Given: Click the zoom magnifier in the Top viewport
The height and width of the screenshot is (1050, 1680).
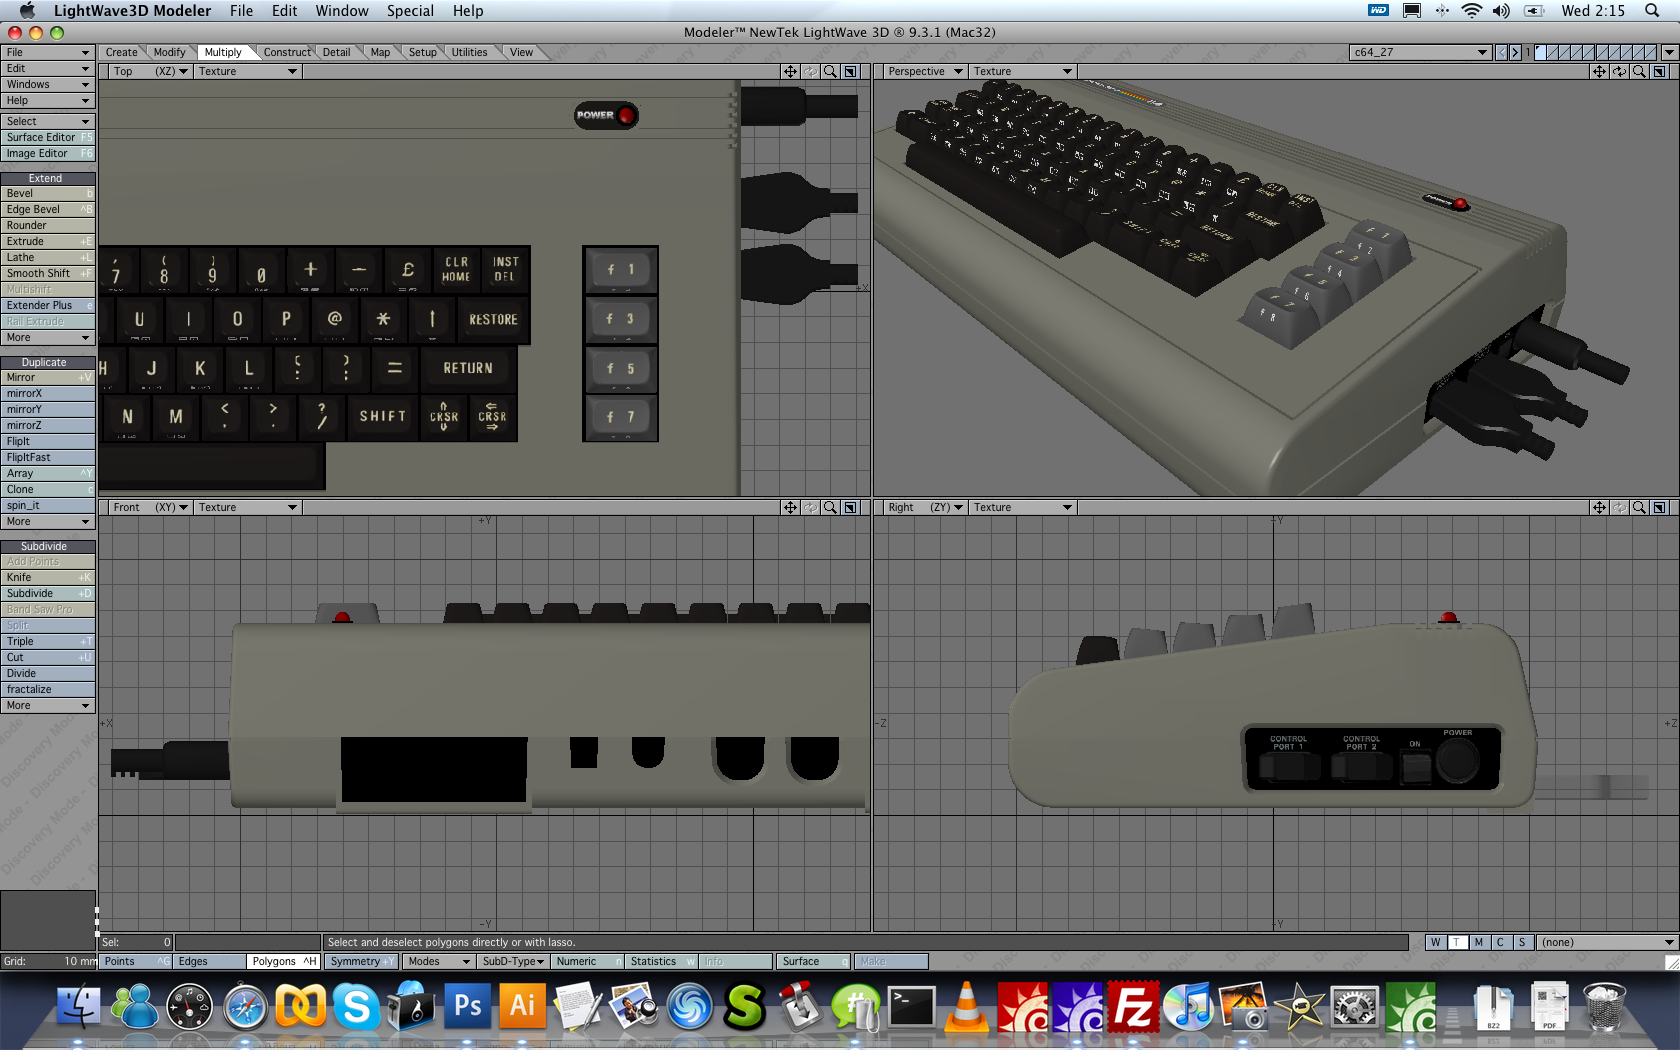Looking at the screenshot, I should point(830,72).
